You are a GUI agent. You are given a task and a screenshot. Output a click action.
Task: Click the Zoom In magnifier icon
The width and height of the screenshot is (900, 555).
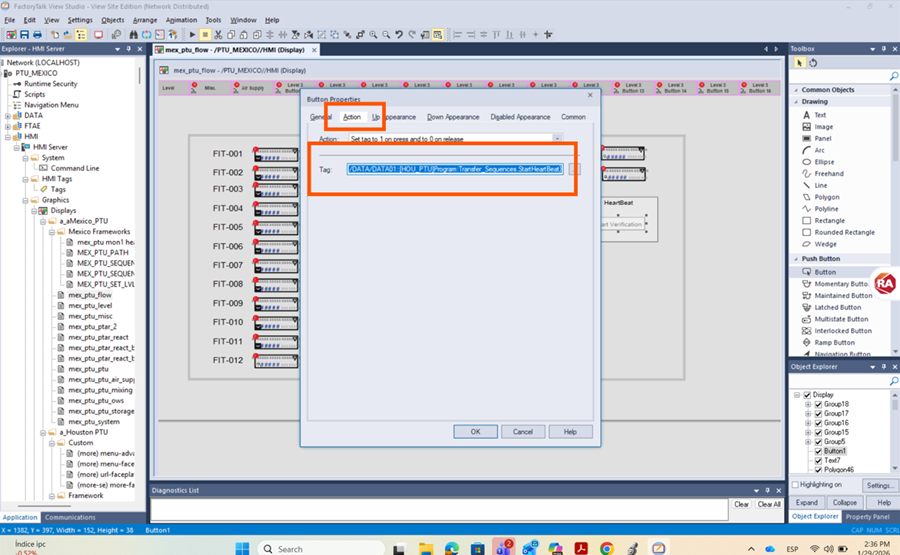[373, 34]
